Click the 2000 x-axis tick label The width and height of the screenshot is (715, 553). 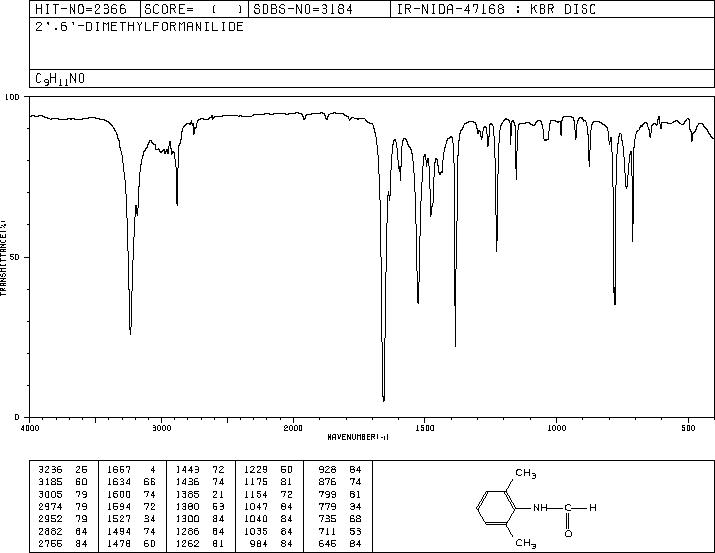(x=293, y=428)
